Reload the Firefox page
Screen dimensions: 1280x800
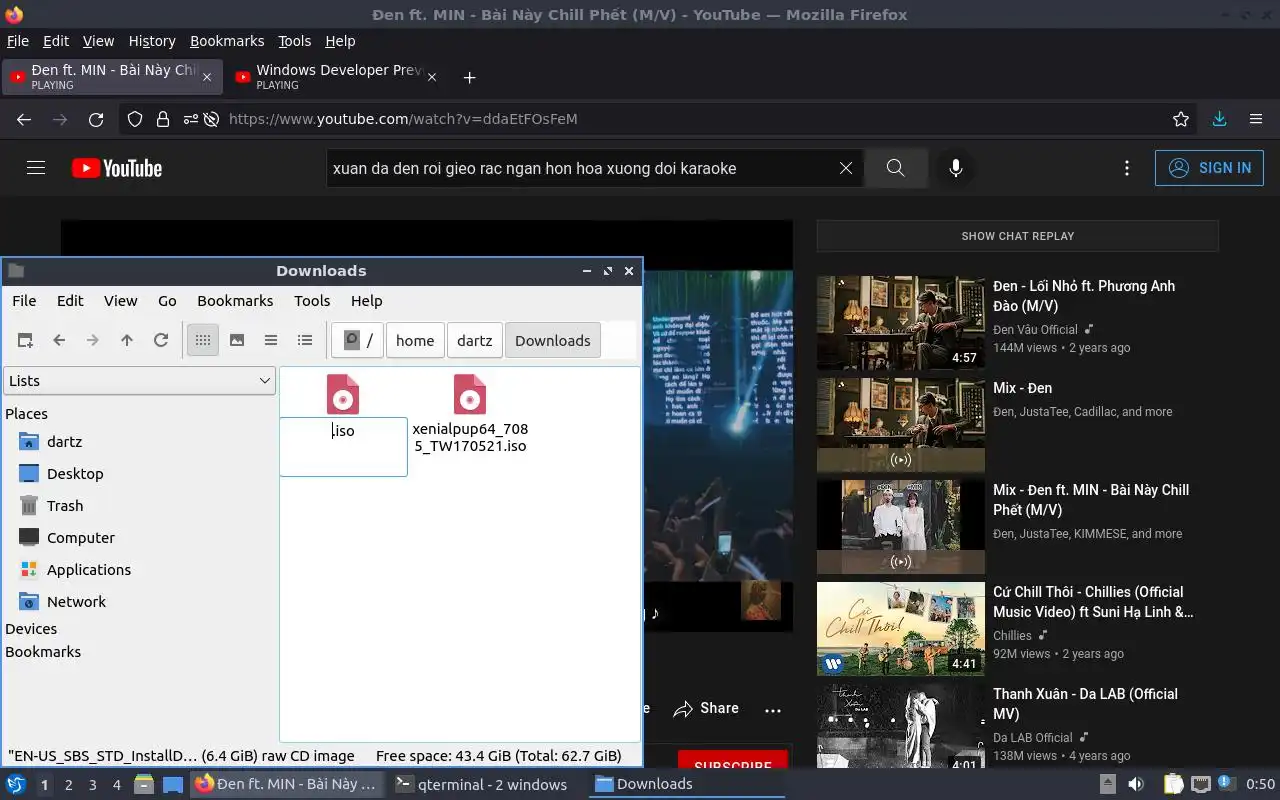click(96, 119)
